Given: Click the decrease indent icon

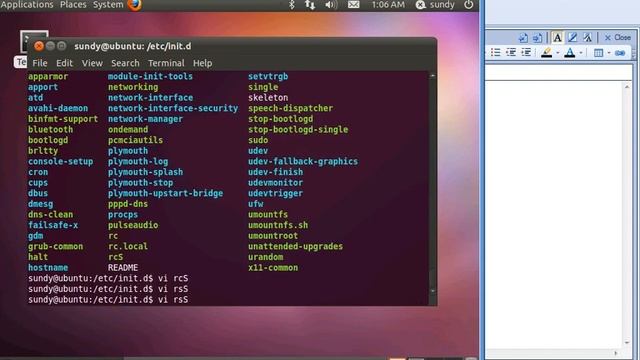Looking at the screenshot, I should tap(511, 52).
